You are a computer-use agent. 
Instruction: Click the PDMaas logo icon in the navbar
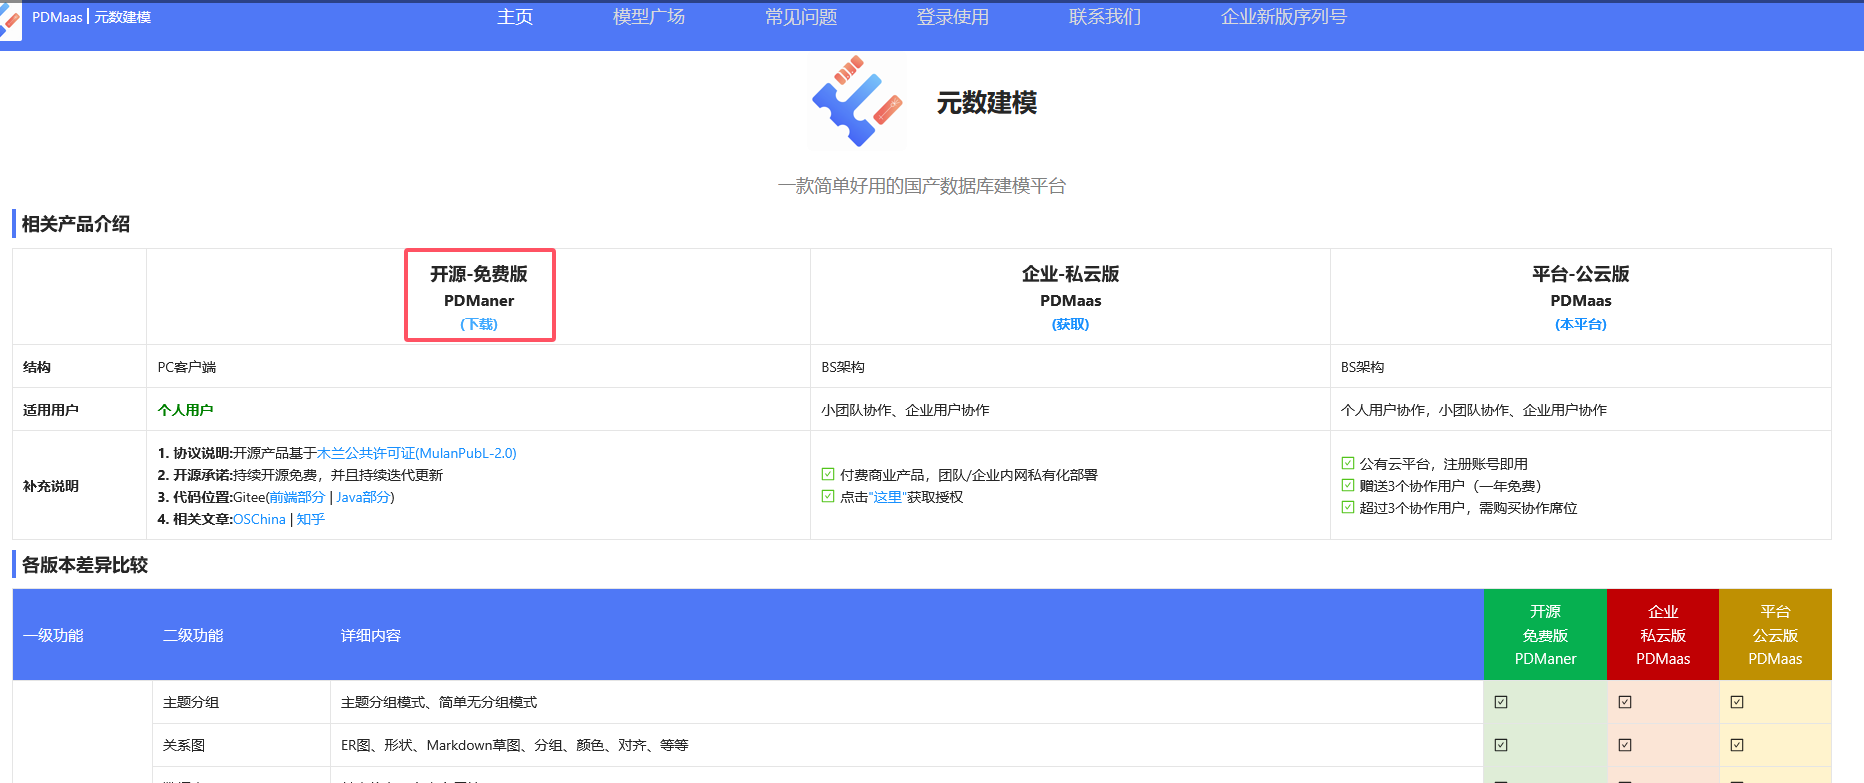10,22
